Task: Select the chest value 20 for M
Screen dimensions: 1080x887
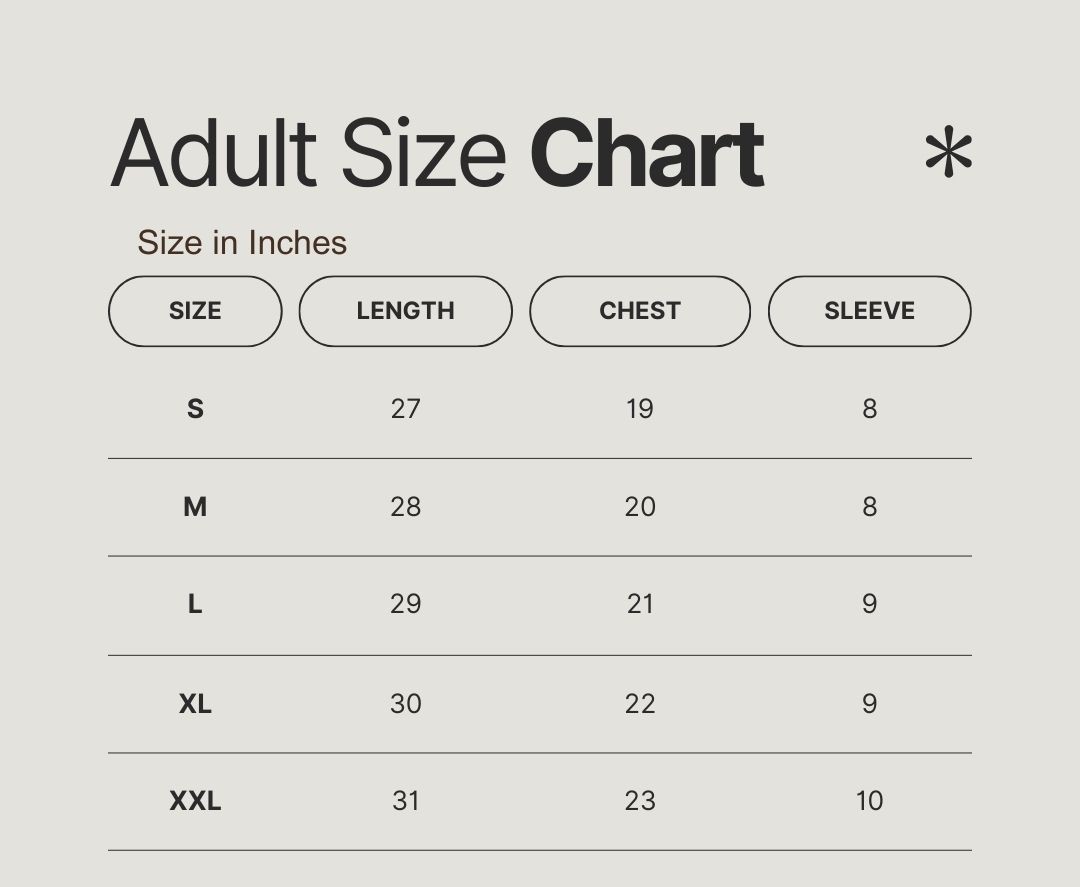Action: [640, 507]
